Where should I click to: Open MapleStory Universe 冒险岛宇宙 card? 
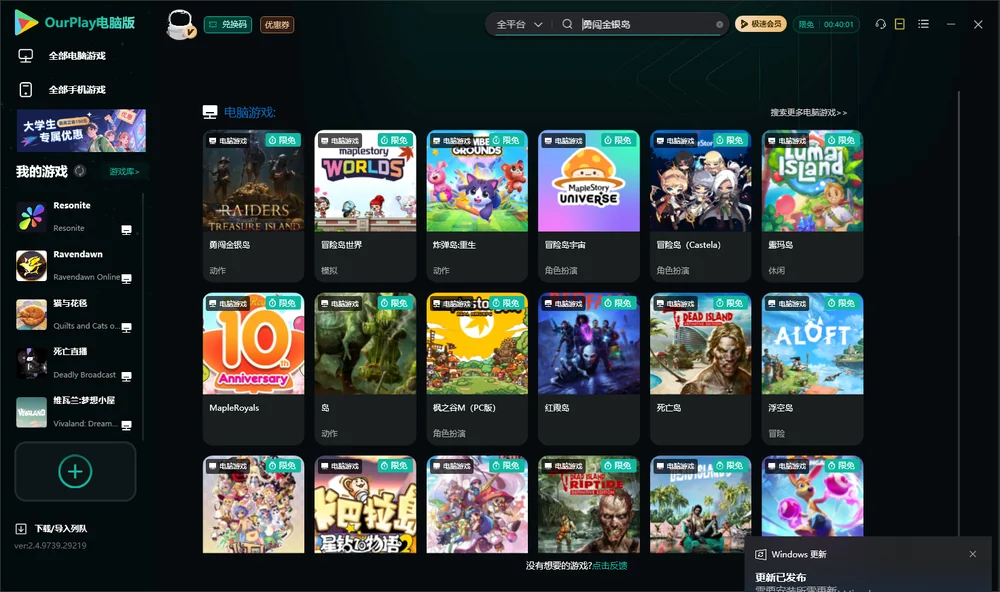tap(589, 206)
